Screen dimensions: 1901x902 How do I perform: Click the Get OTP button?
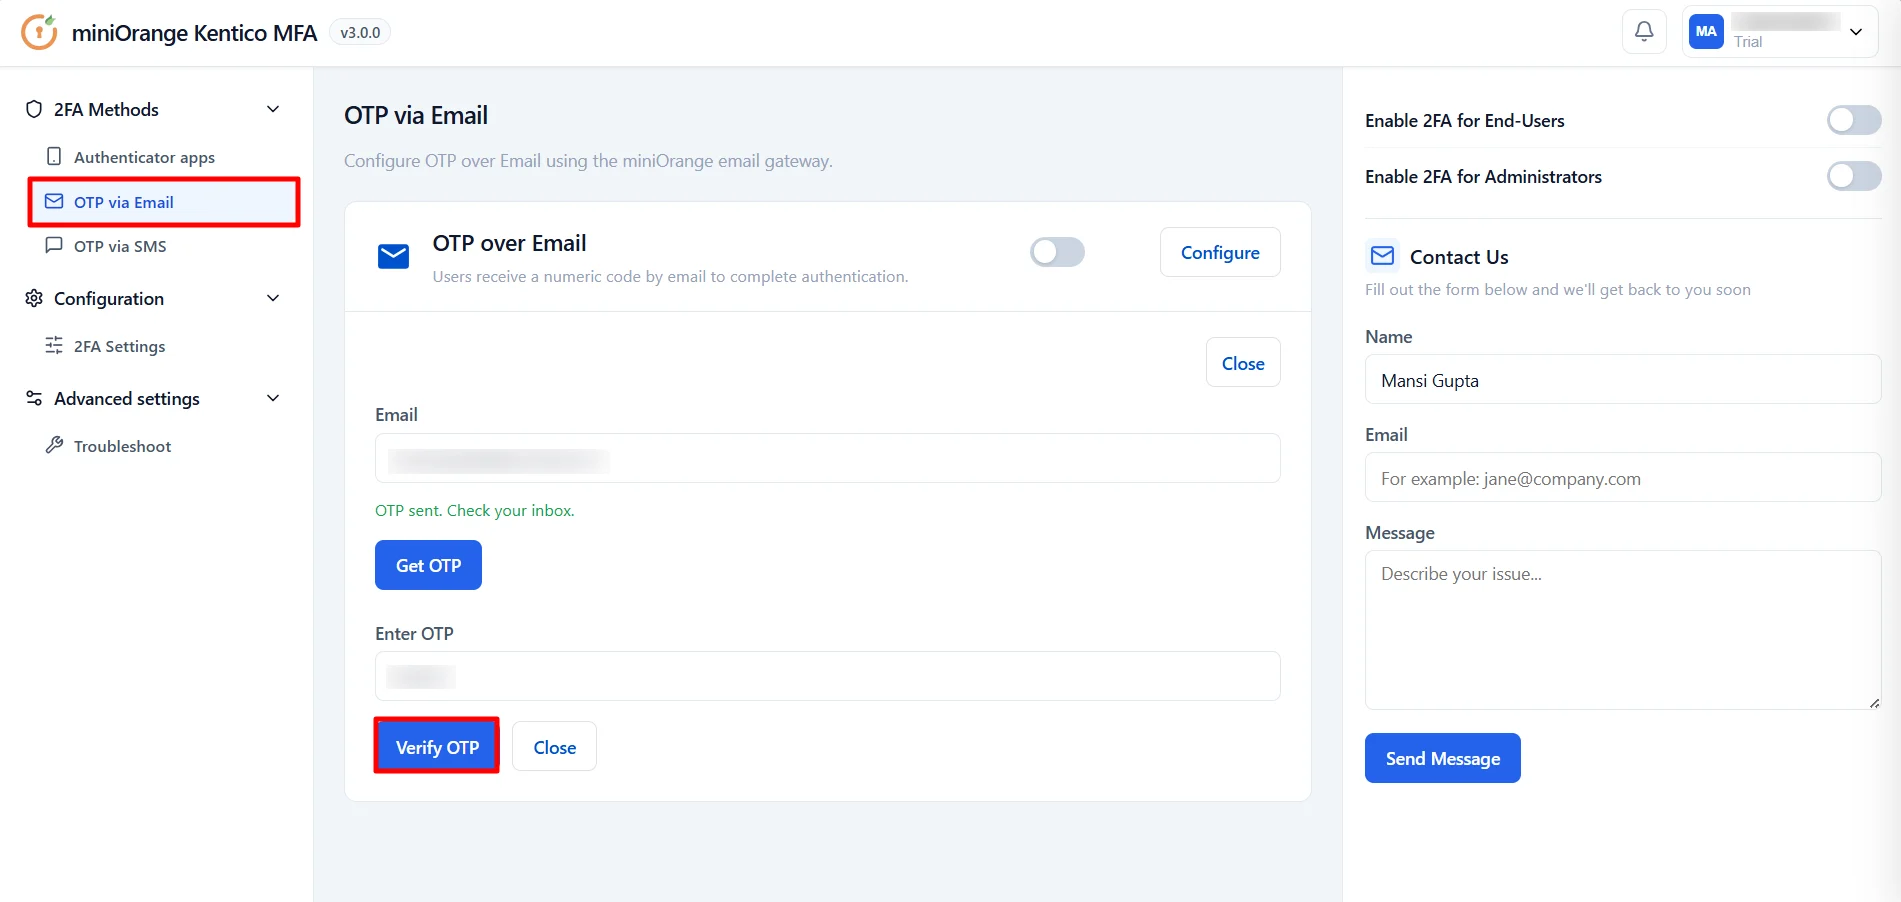point(428,565)
